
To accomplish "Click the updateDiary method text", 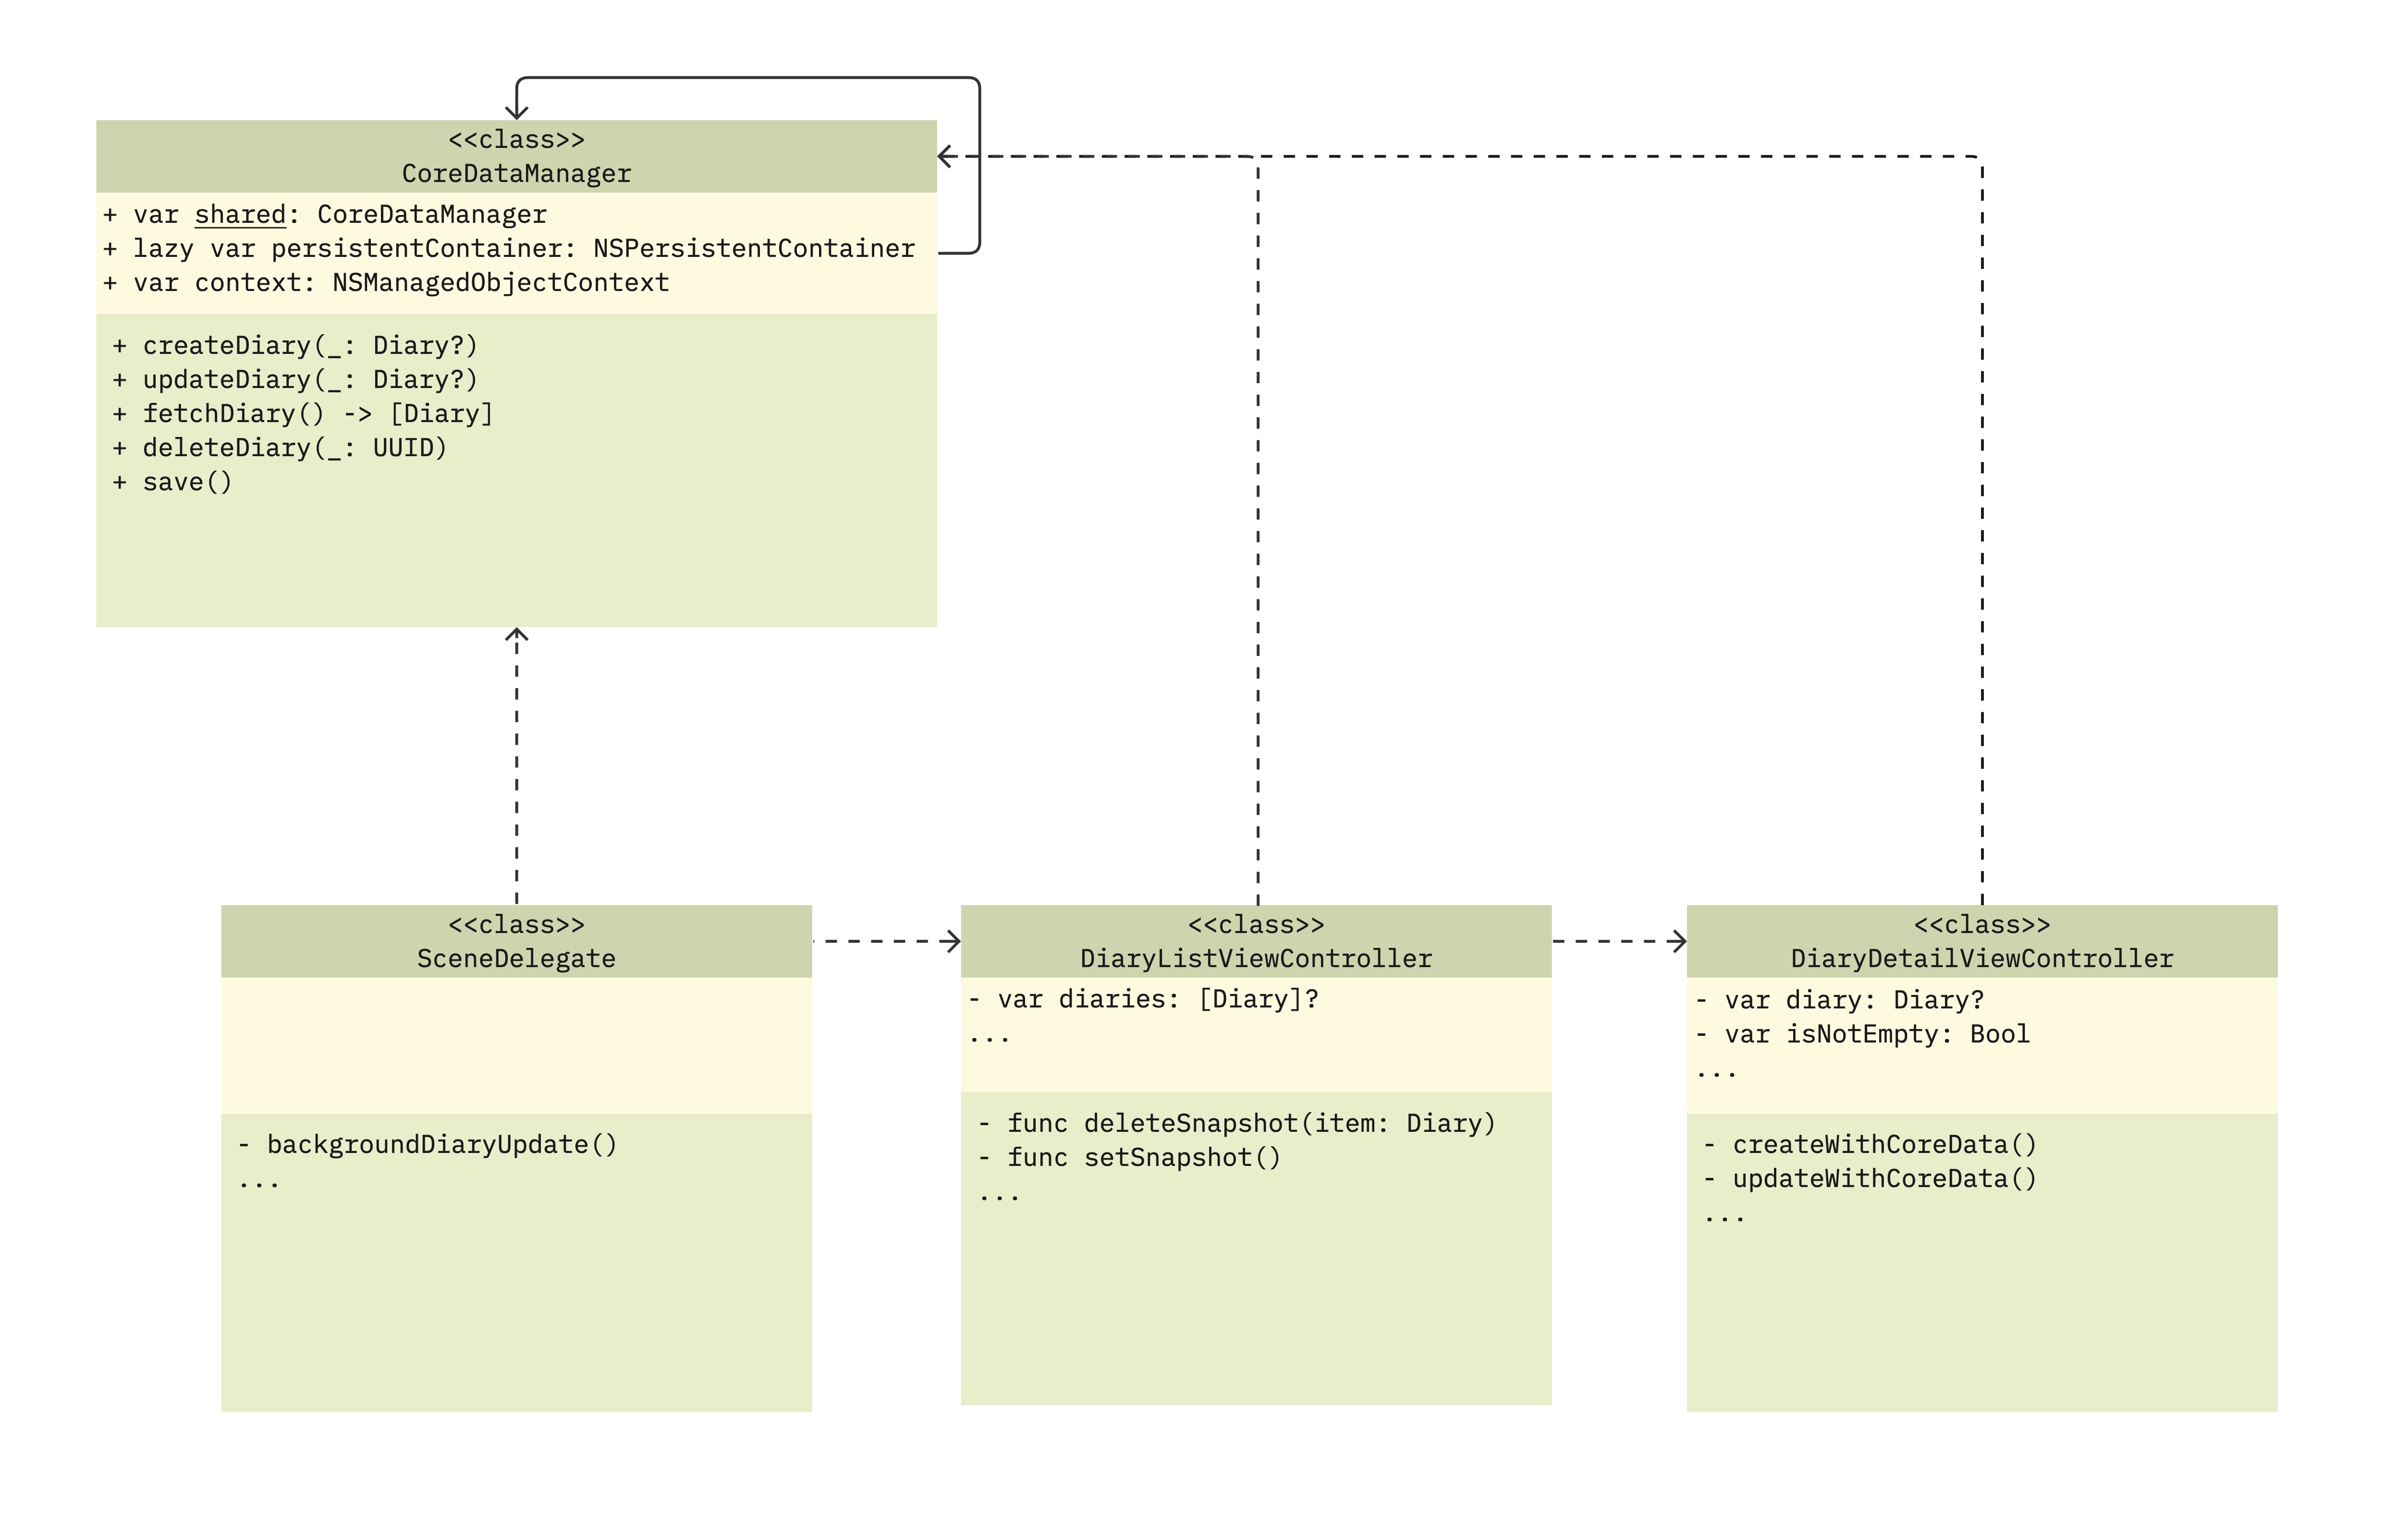I will point(296,380).
